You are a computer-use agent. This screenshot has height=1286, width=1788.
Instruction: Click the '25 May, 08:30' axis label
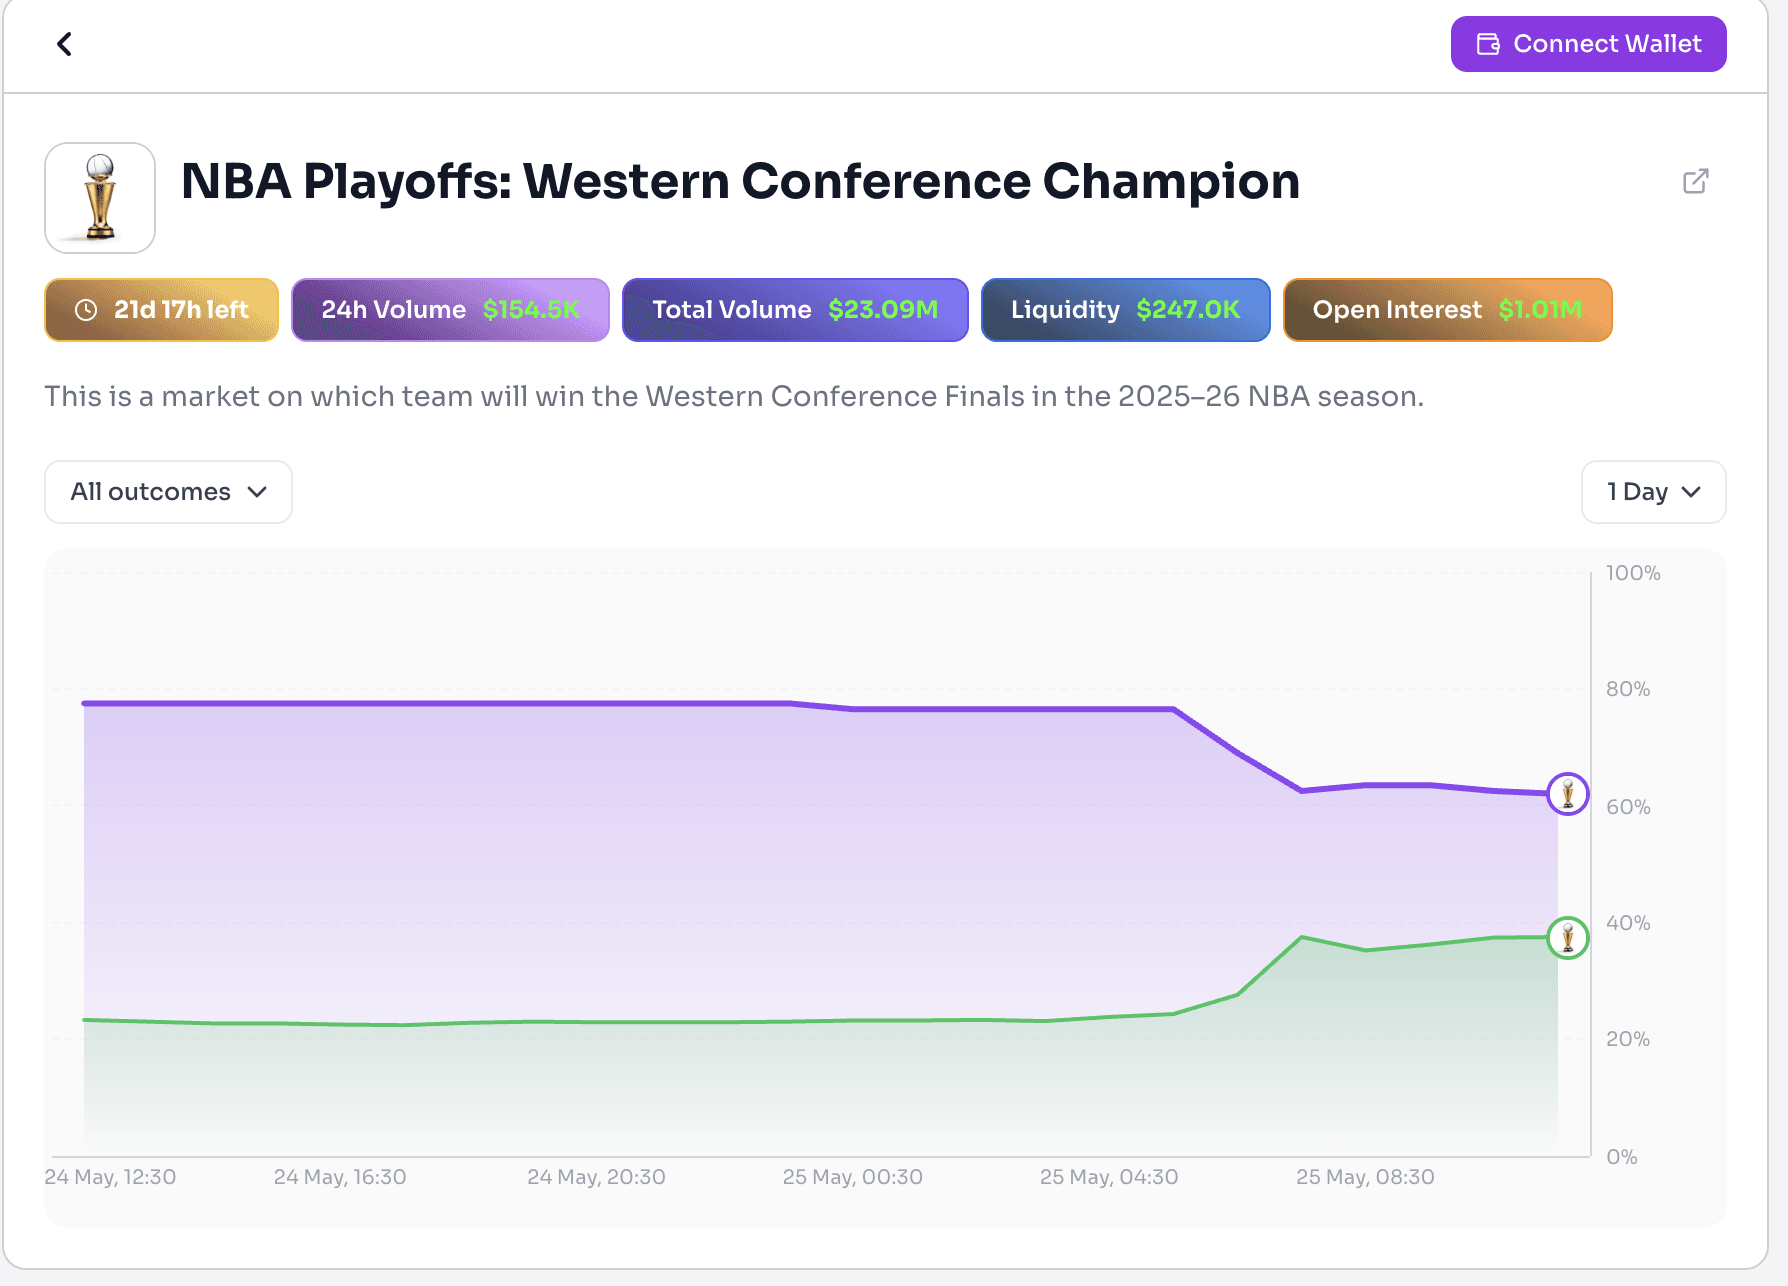click(1365, 1177)
